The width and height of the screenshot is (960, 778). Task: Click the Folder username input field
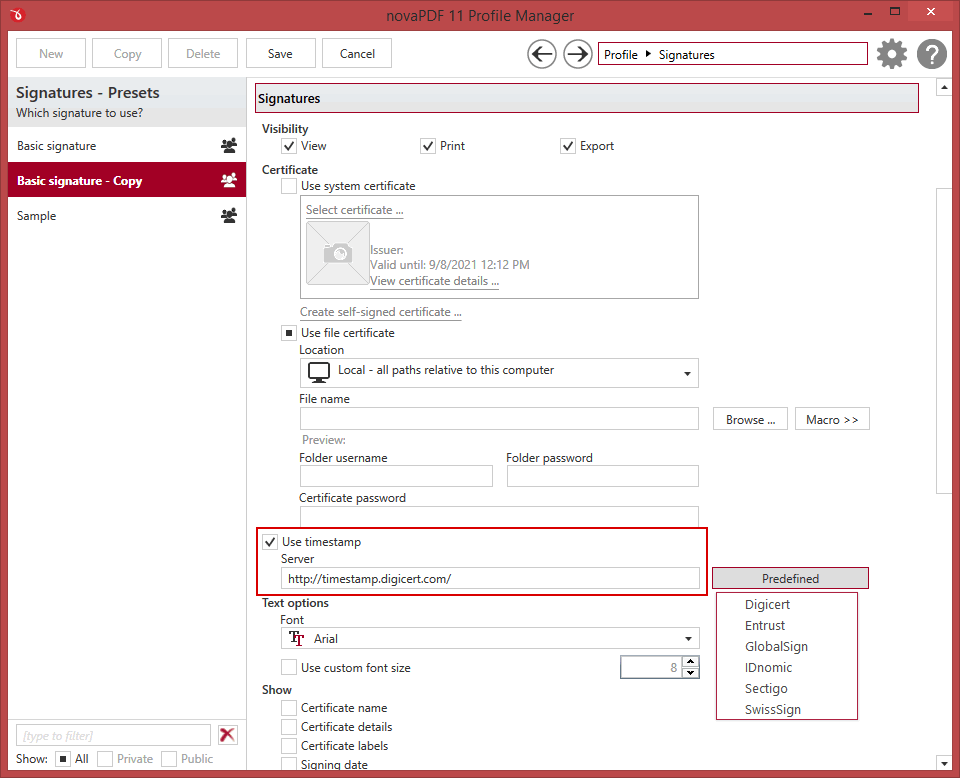[x=396, y=476]
